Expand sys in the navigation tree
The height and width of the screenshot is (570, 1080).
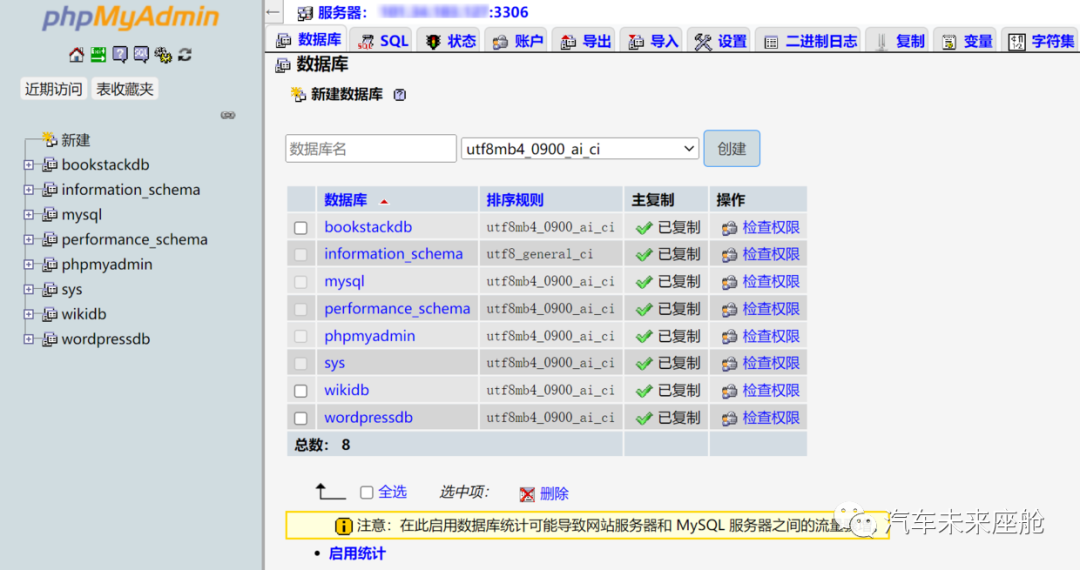pos(28,289)
